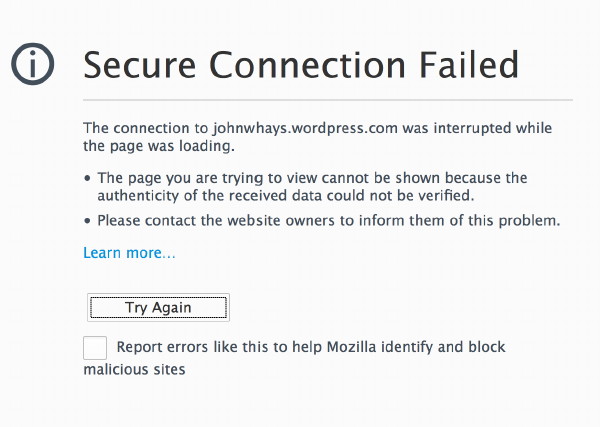Click the 'malicious sites' text below the checkbox
600x427 pixels.
click(135, 369)
